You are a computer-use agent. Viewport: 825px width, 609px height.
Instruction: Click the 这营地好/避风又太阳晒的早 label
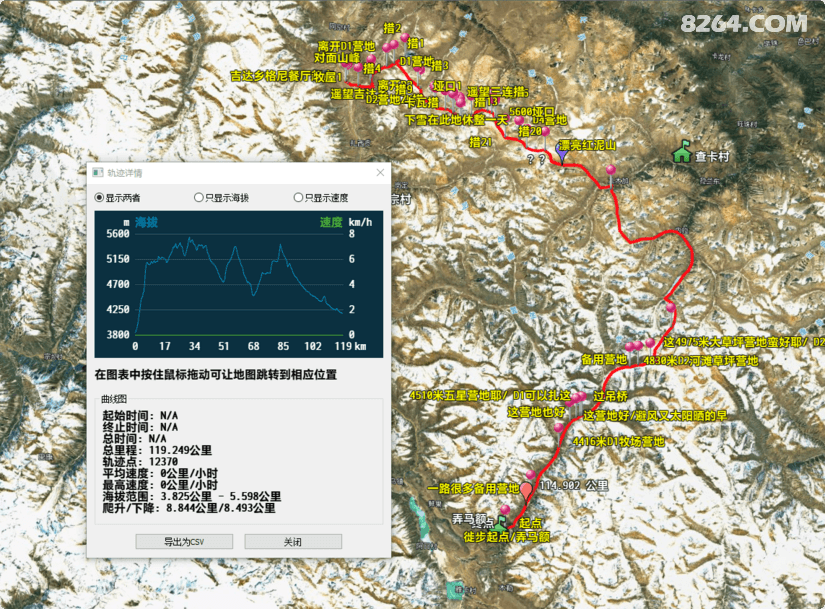tap(656, 415)
